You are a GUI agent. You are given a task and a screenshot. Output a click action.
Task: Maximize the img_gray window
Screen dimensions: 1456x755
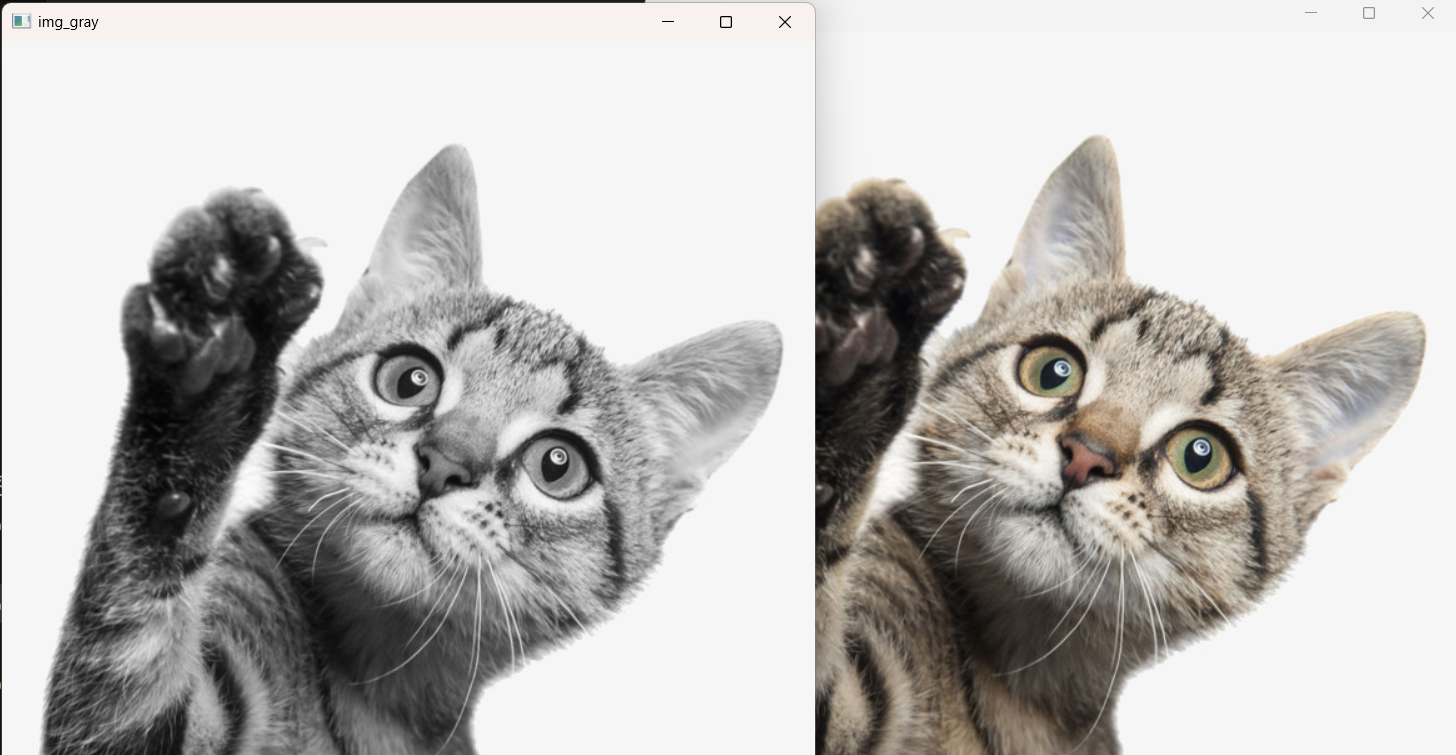726,21
